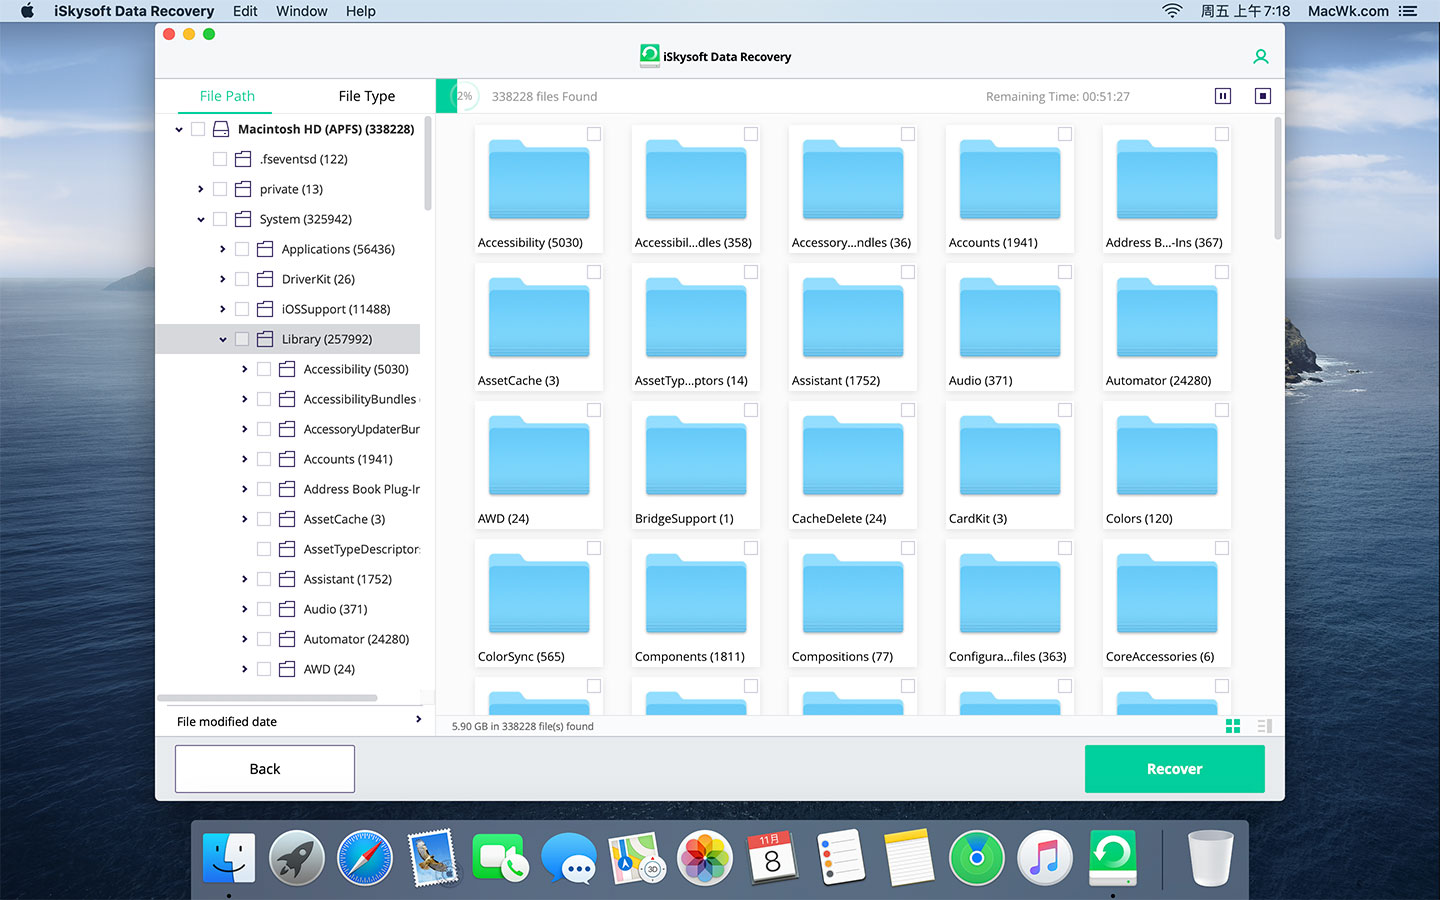Image resolution: width=1440 pixels, height=900 pixels.
Task: Open Messages from the dock
Action: tap(568, 858)
